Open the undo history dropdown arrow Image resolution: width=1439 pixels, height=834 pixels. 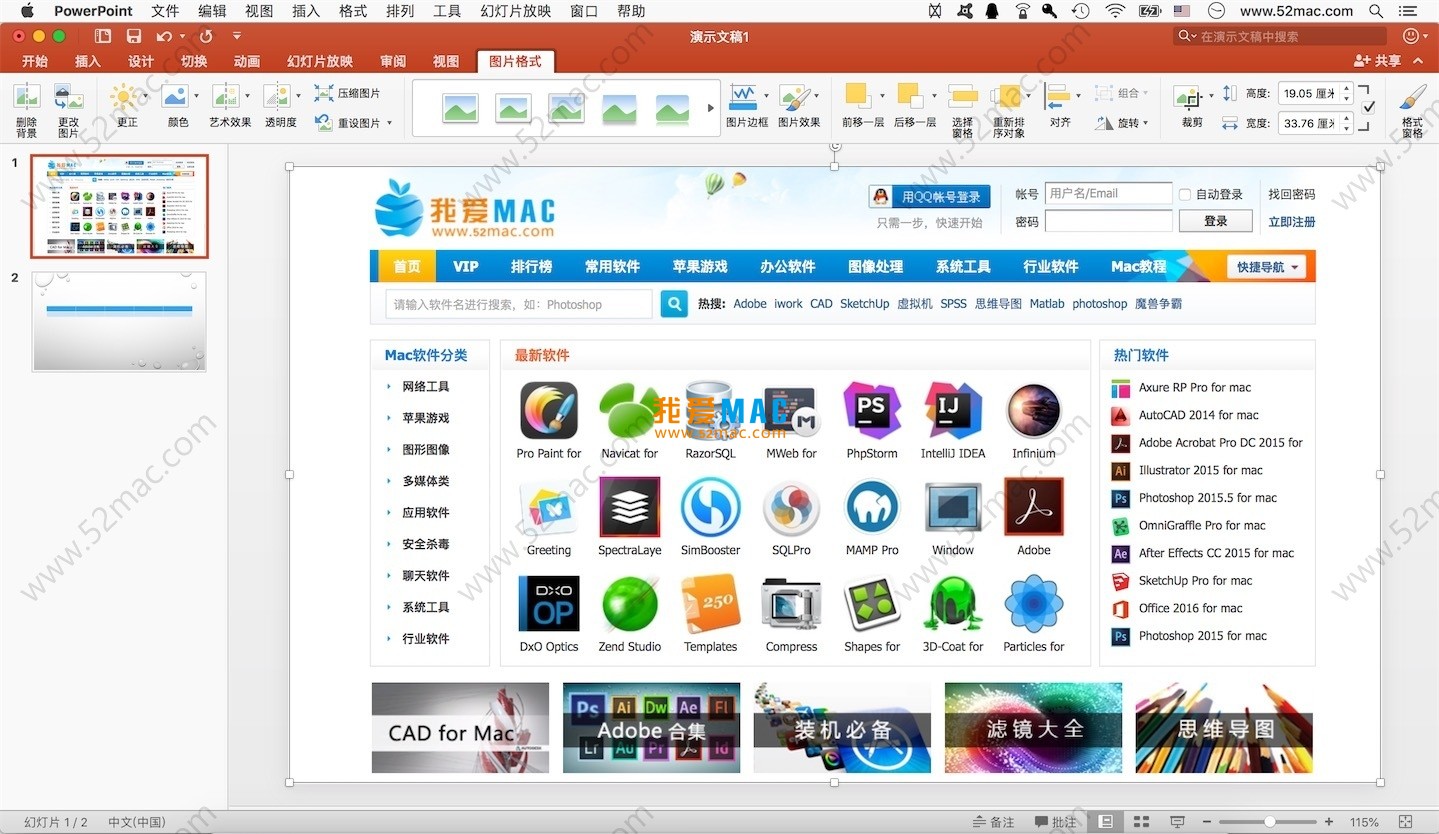(x=182, y=36)
